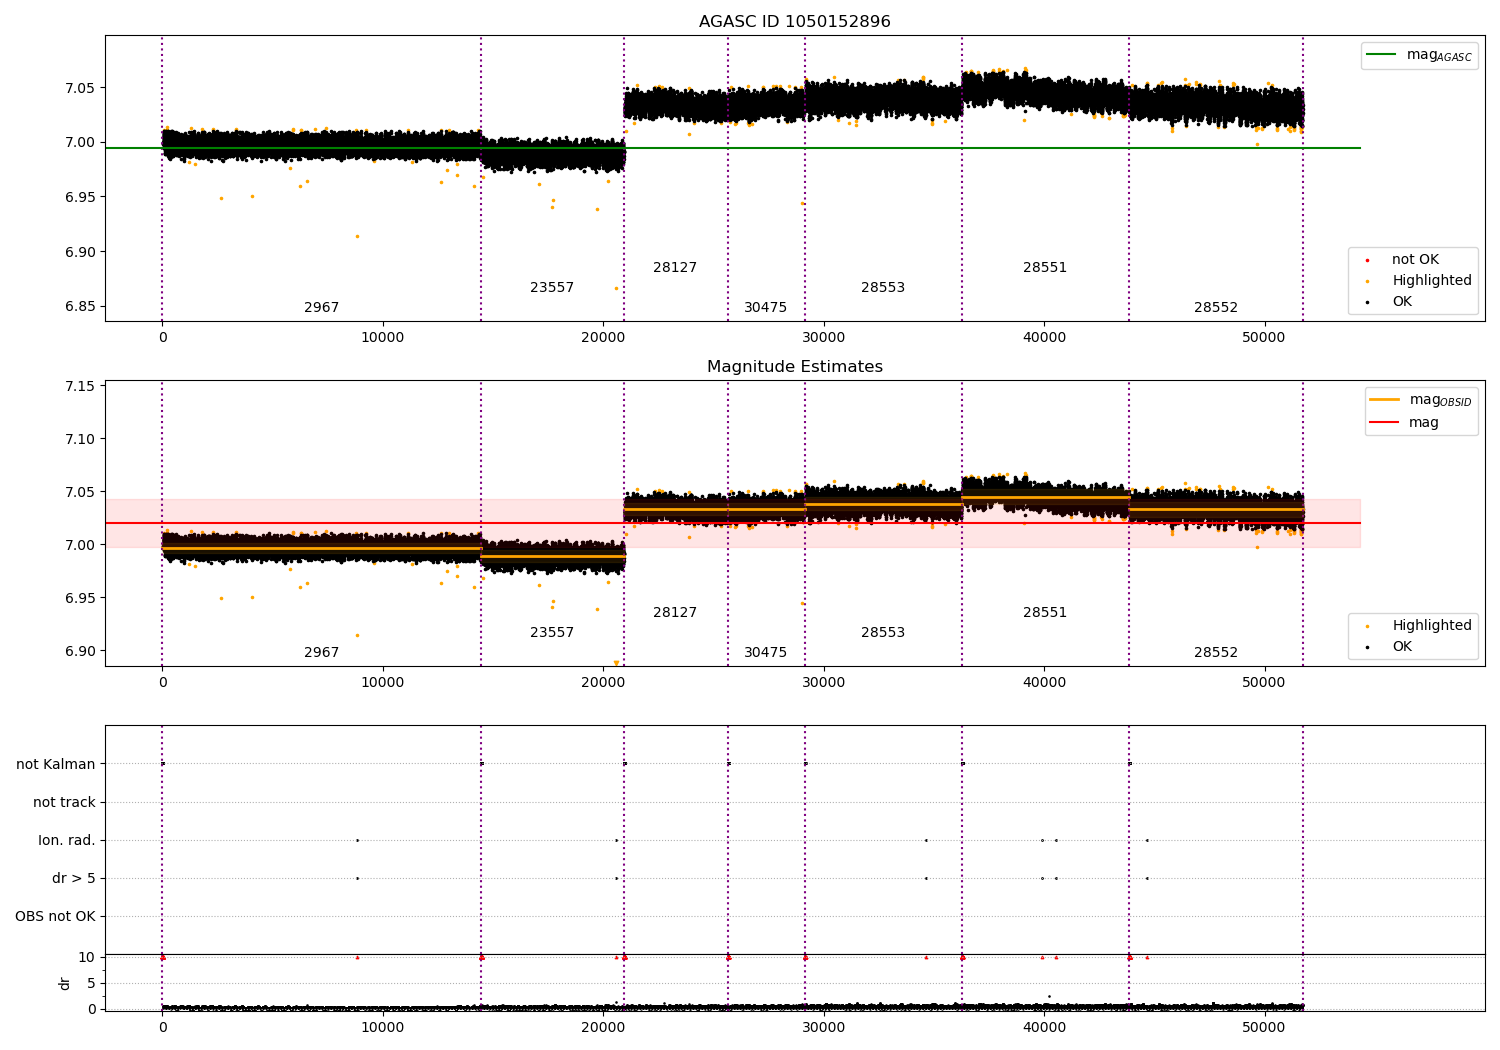Click the 20000 x-tick in top plot
The height and width of the screenshot is (1050, 1500).
point(603,338)
